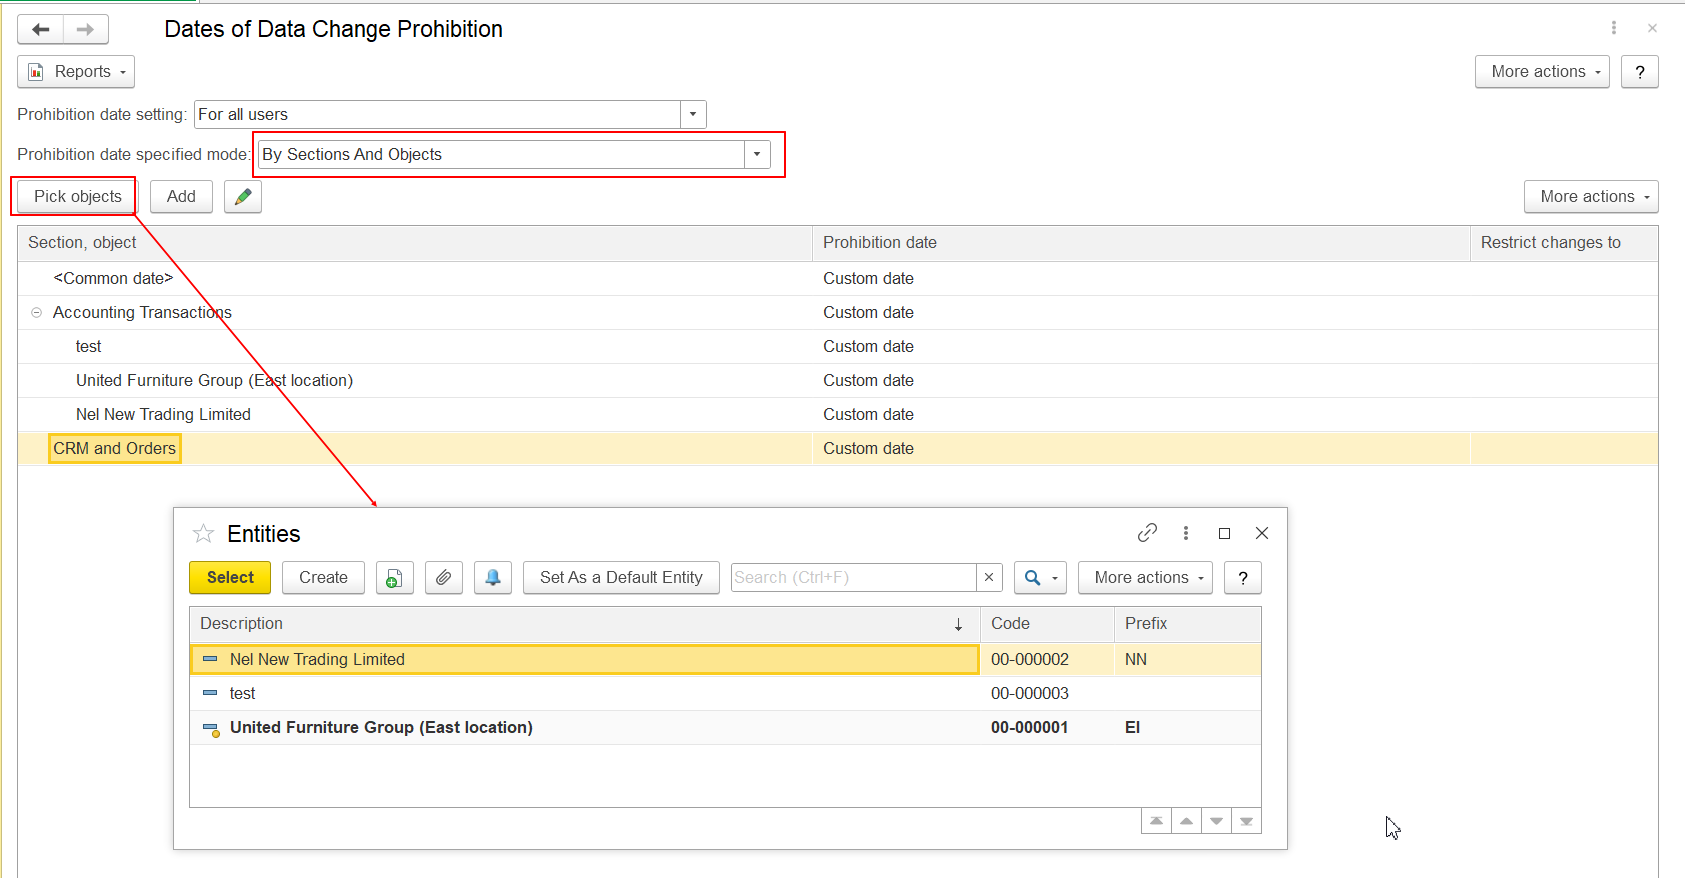Expand Prohibition date specified mode dropdown arrow
This screenshot has height=878, width=1685.
(x=757, y=155)
